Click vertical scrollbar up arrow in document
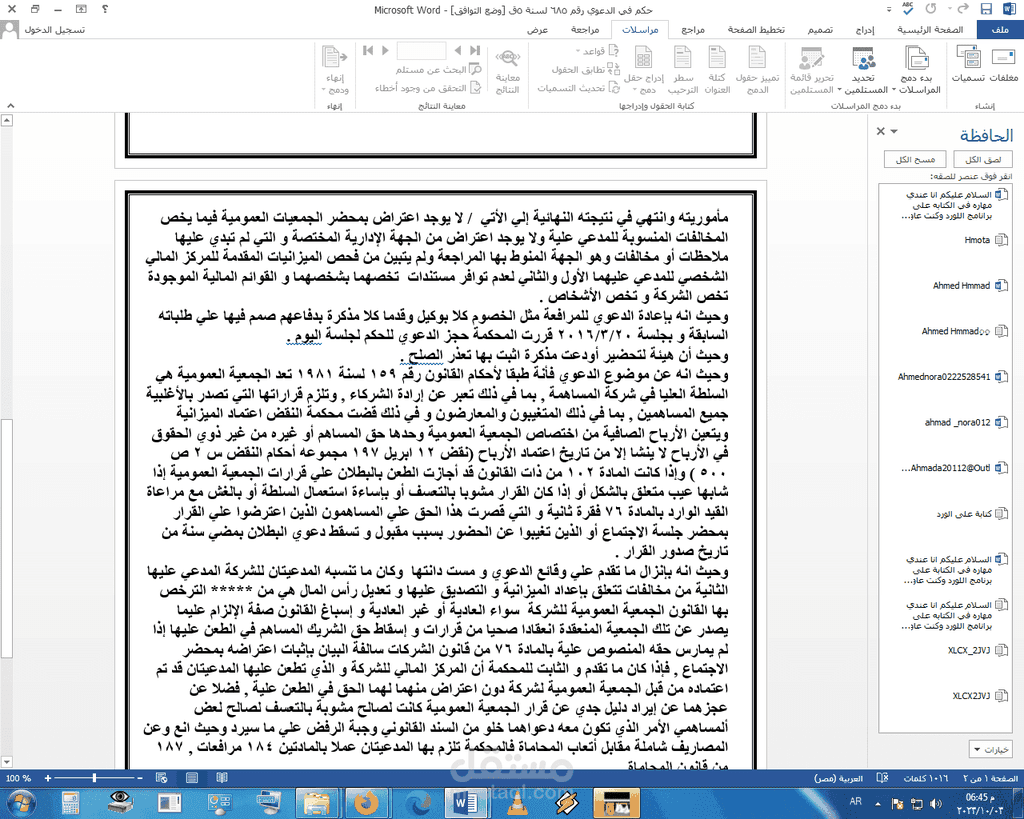This screenshot has width=1024, height=819. pos(7,121)
